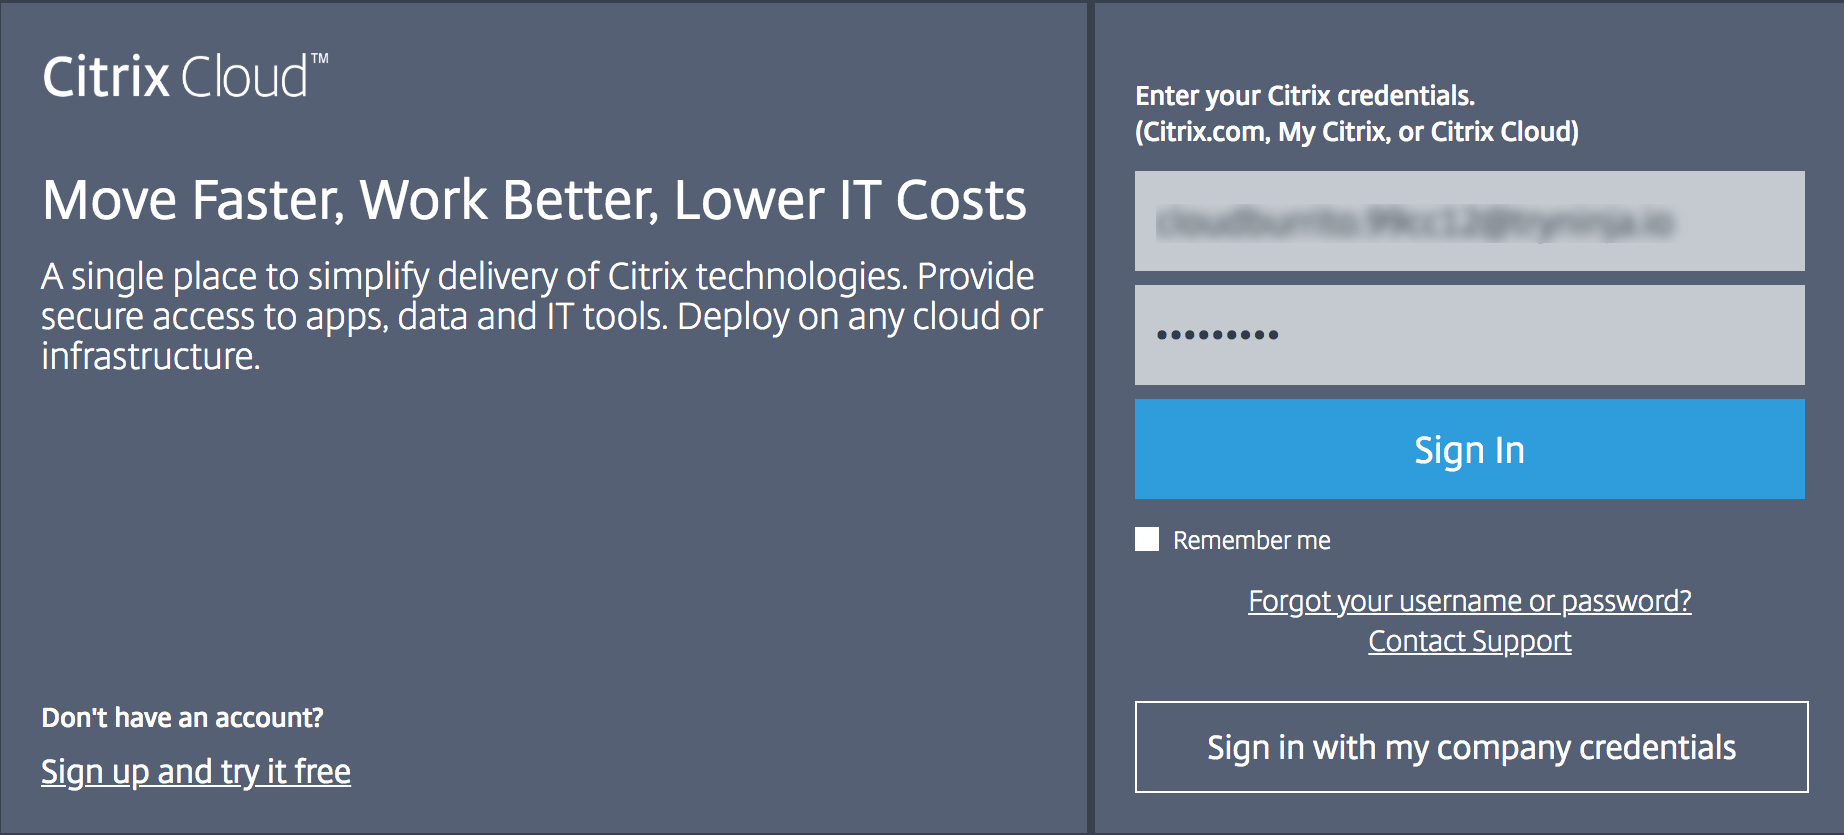The width and height of the screenshot is (1844, 835).
Task: Click the Remember me label text
Action: point(1251,540)
